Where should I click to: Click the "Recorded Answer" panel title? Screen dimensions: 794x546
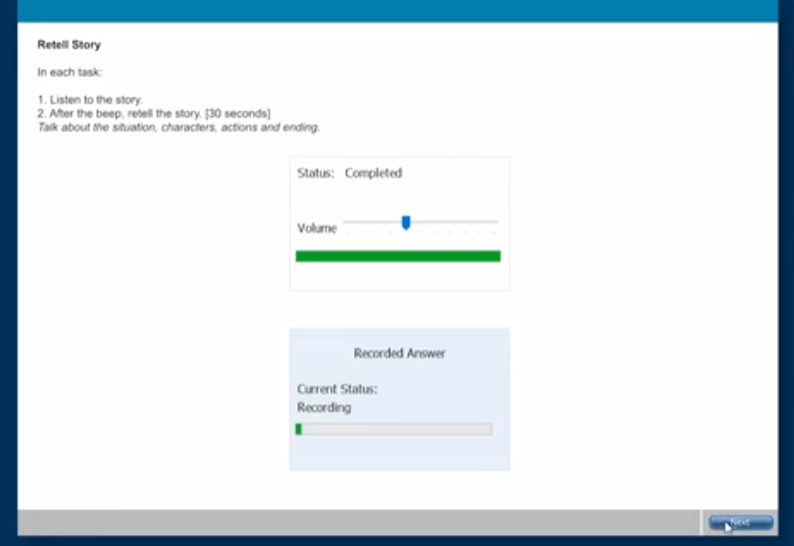click(399, 353)
